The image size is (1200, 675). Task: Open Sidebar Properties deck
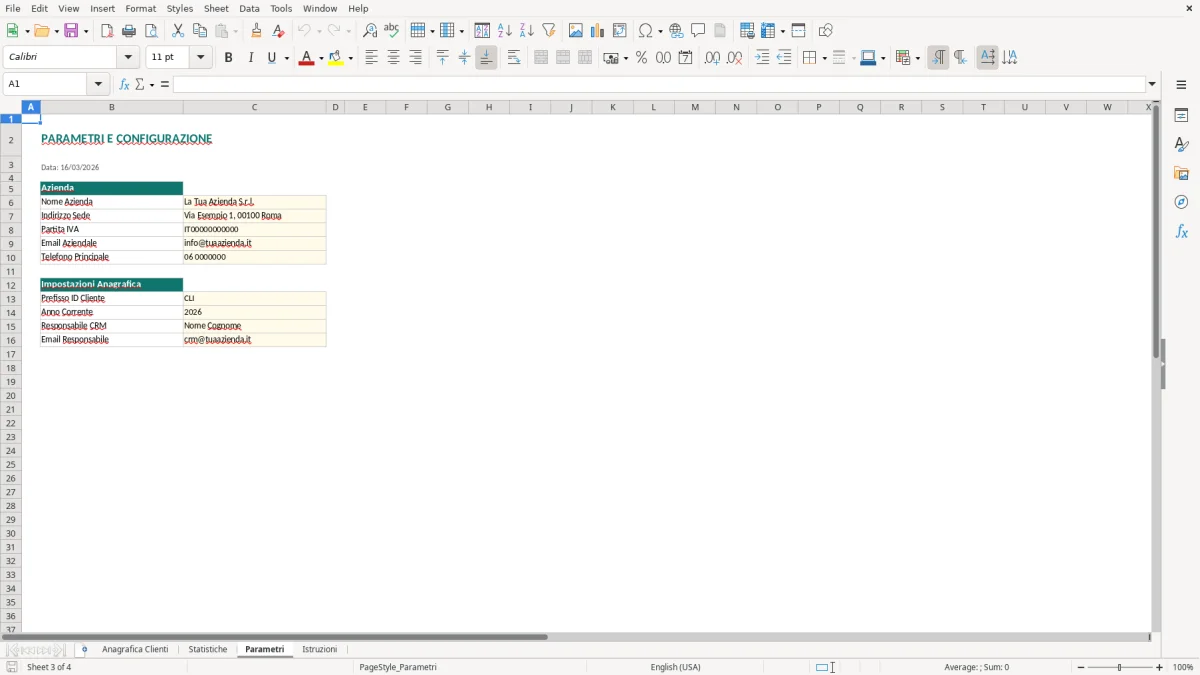coord(1181,116)
